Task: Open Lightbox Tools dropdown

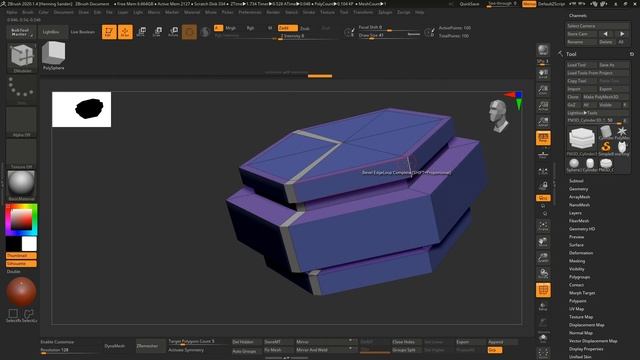Action: coord(598,113)
